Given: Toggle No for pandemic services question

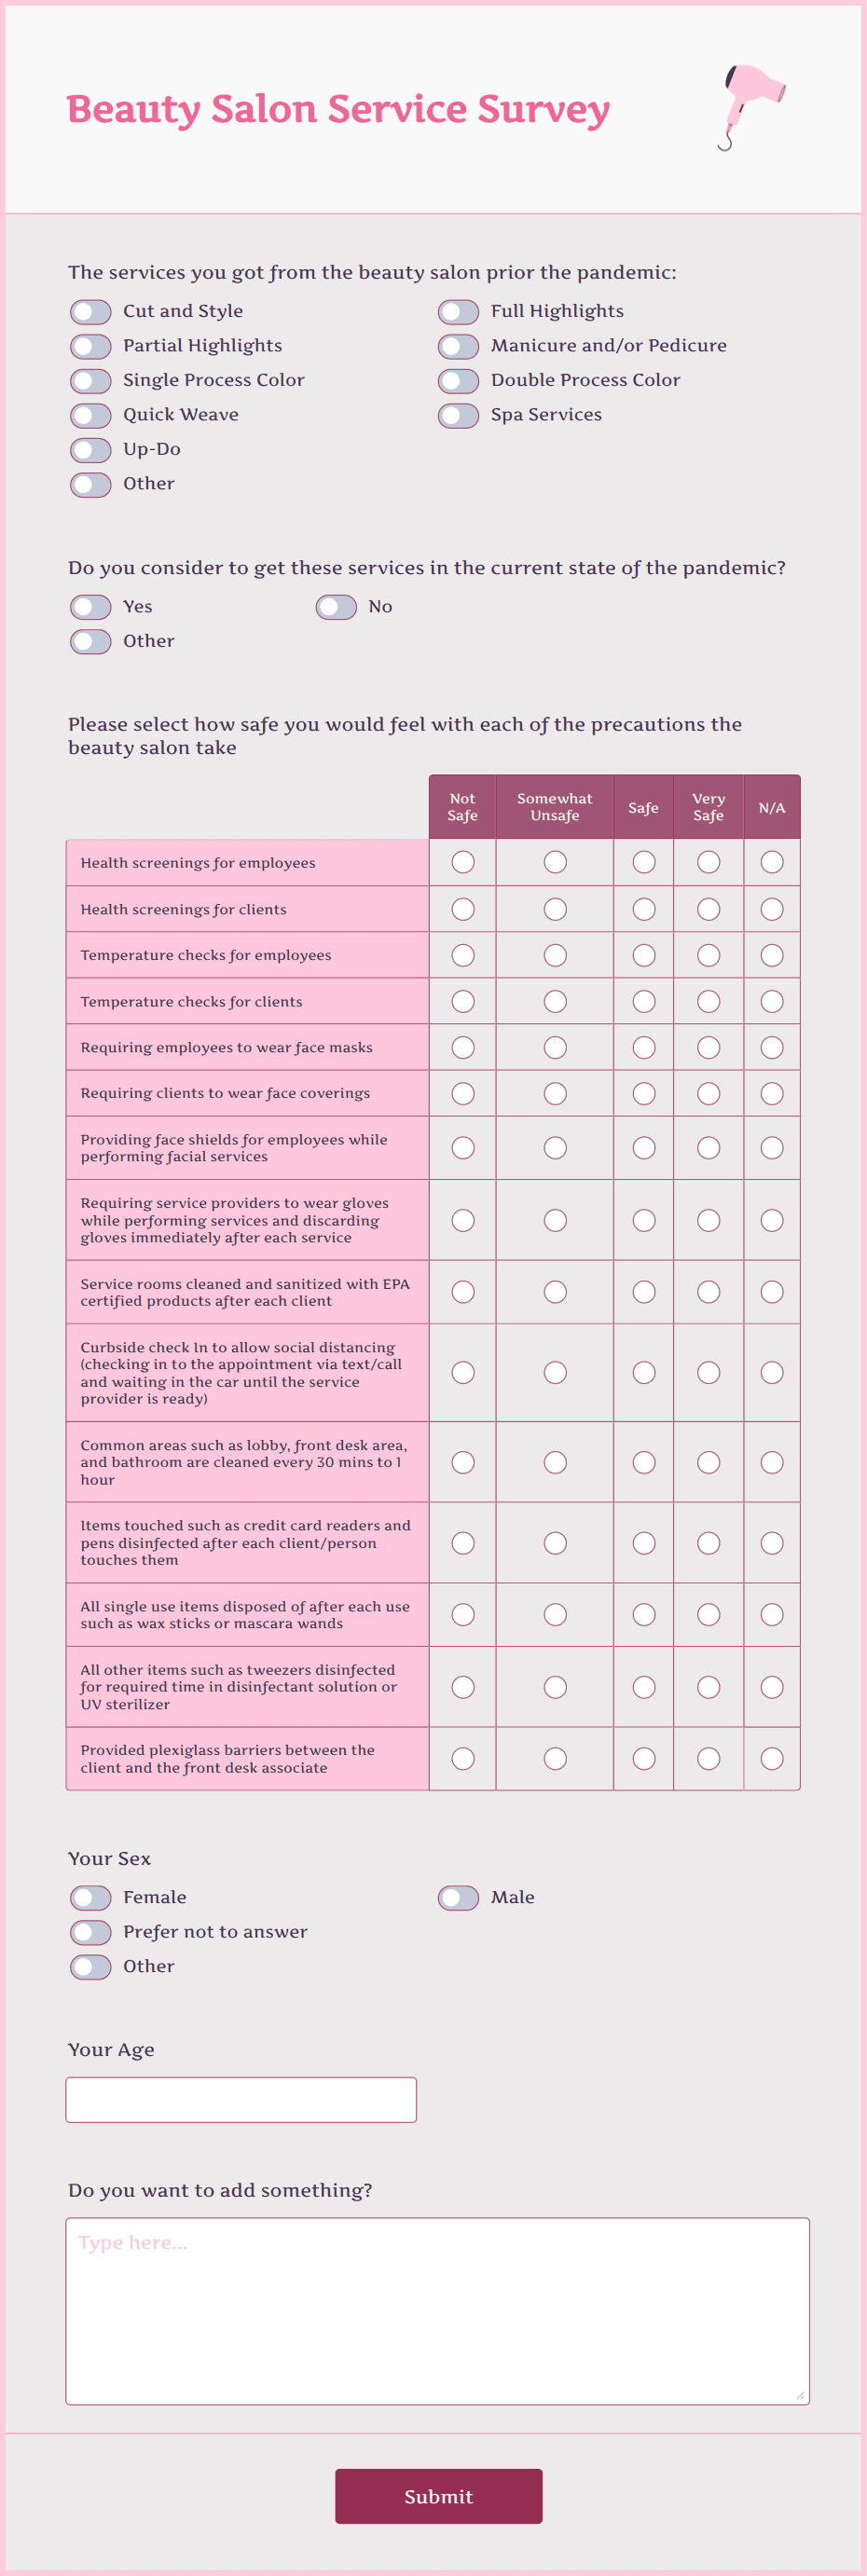Looking at the screenshot, I should (337, 606).
